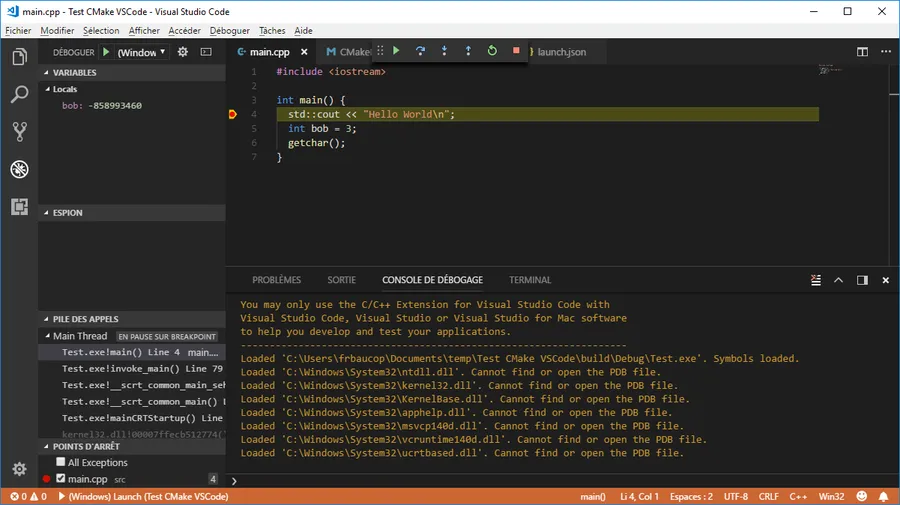Open editor more actions ellipsis

pos(886,52)
